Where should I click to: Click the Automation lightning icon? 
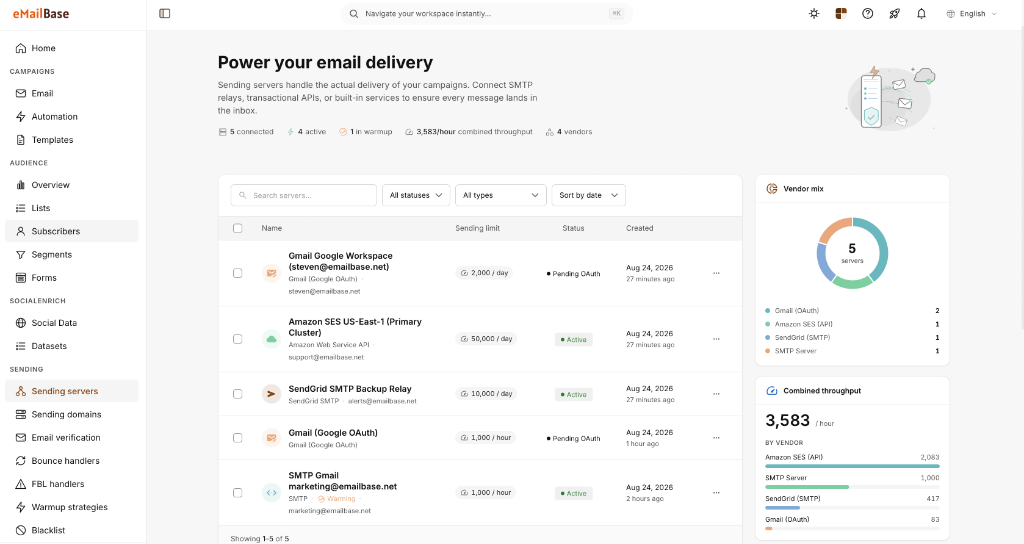click(21, 117)
